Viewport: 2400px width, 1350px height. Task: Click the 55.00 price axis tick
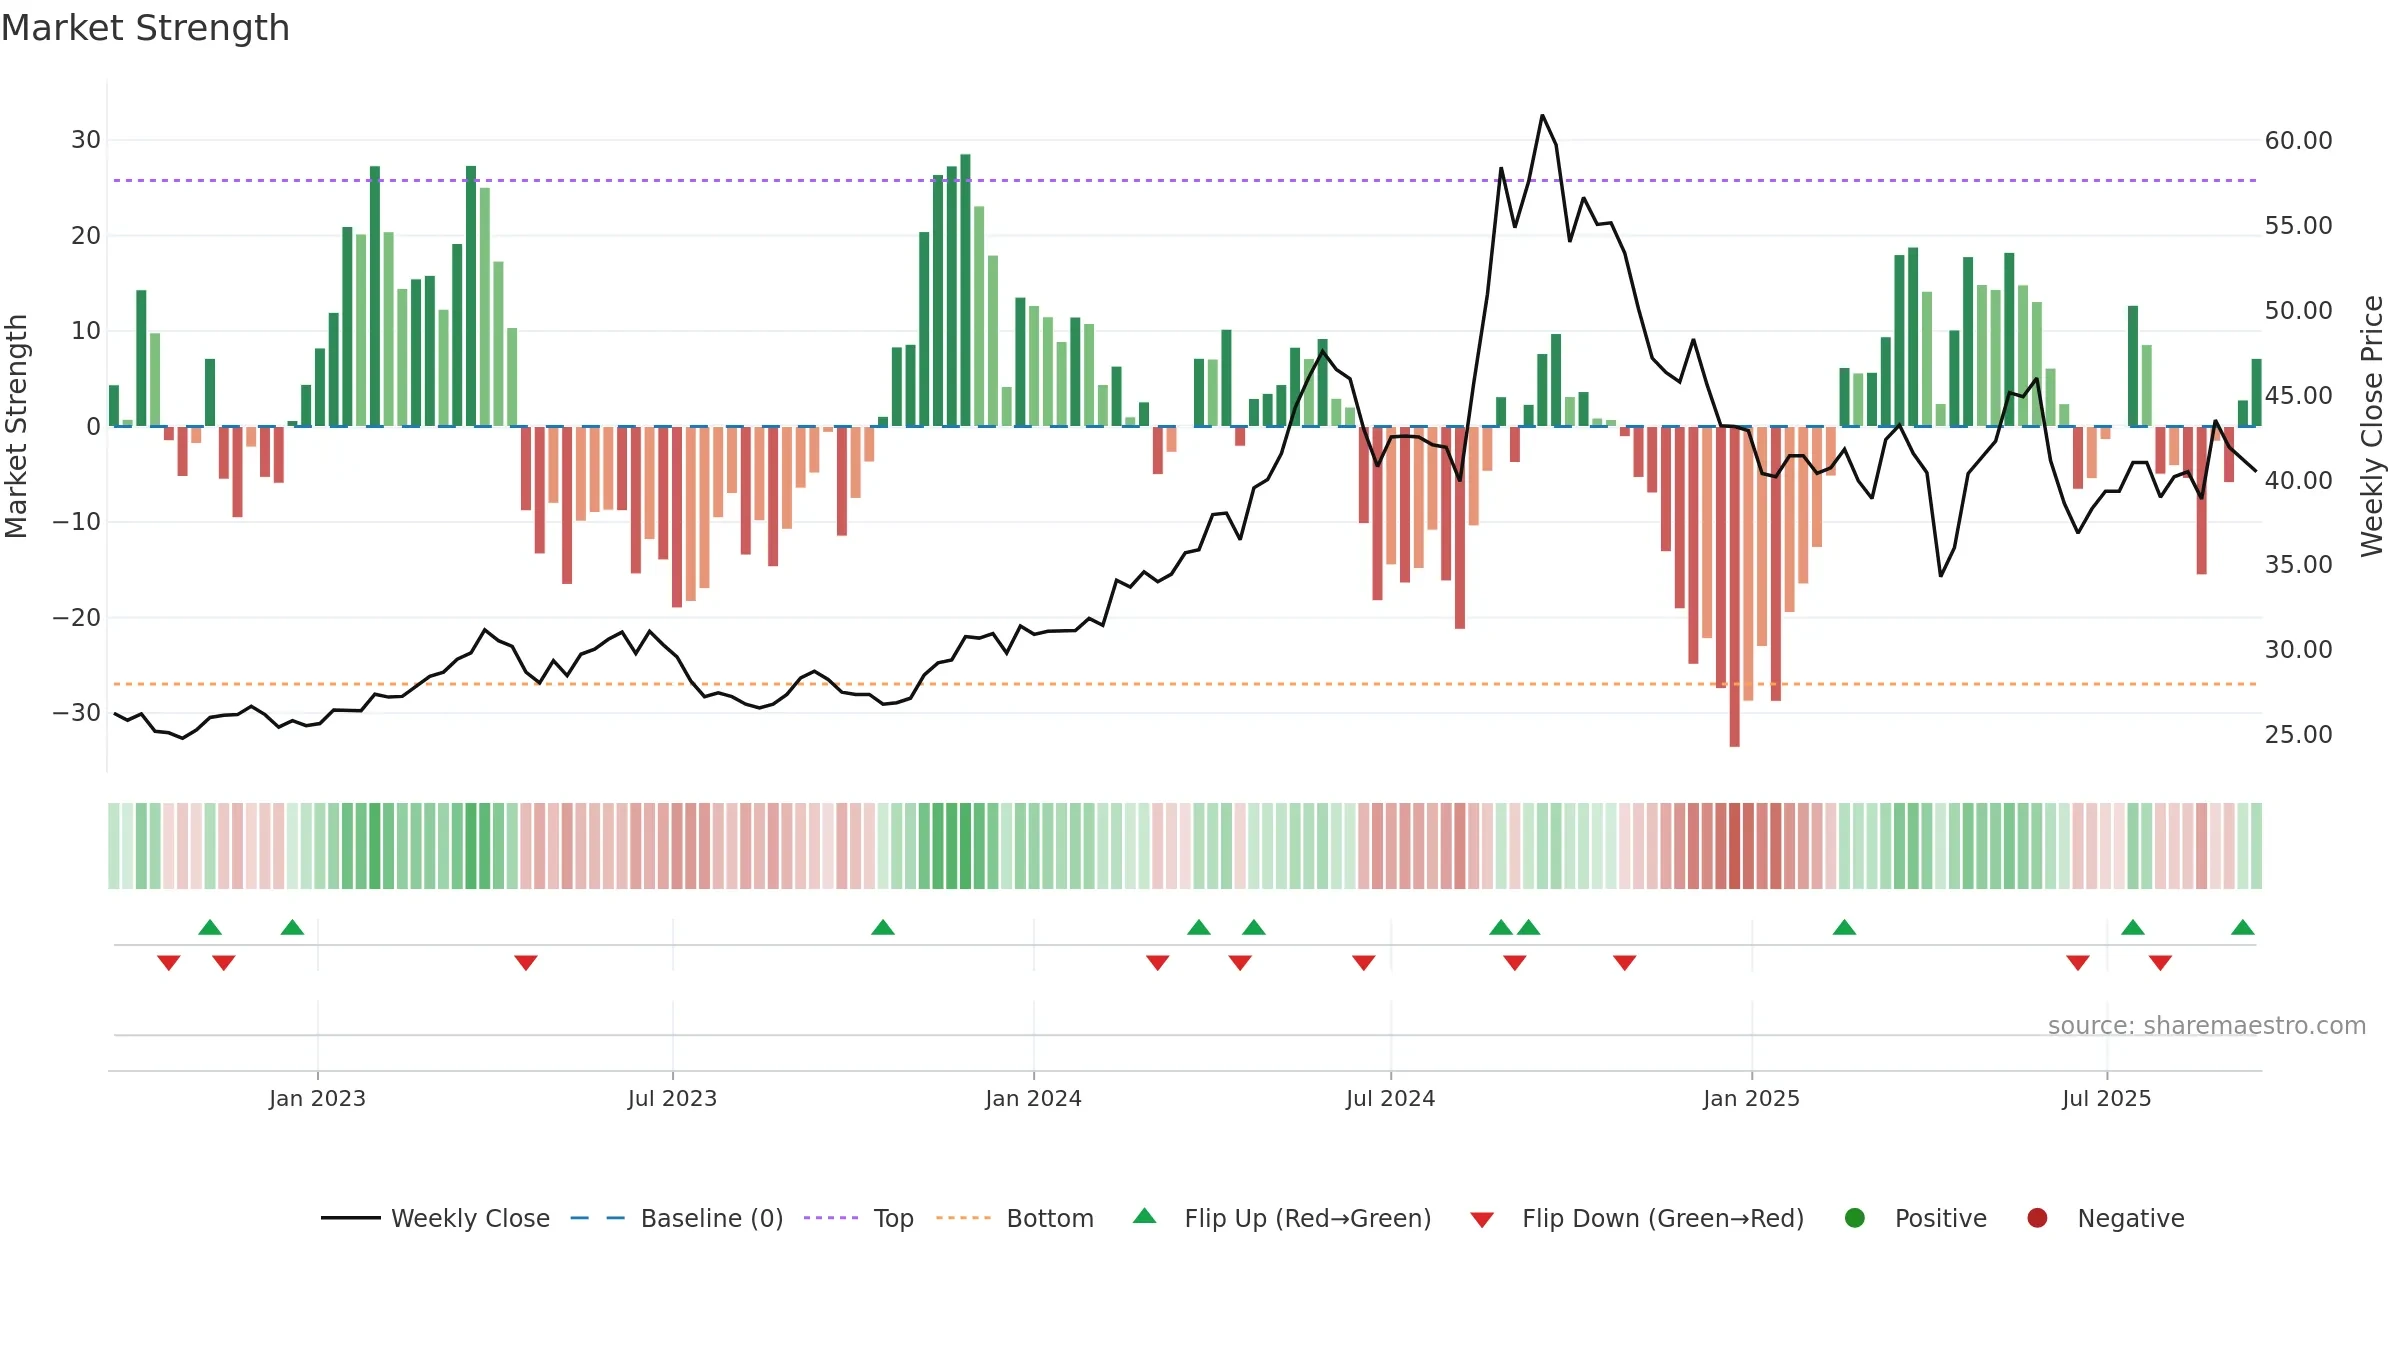click(2298, 226)
